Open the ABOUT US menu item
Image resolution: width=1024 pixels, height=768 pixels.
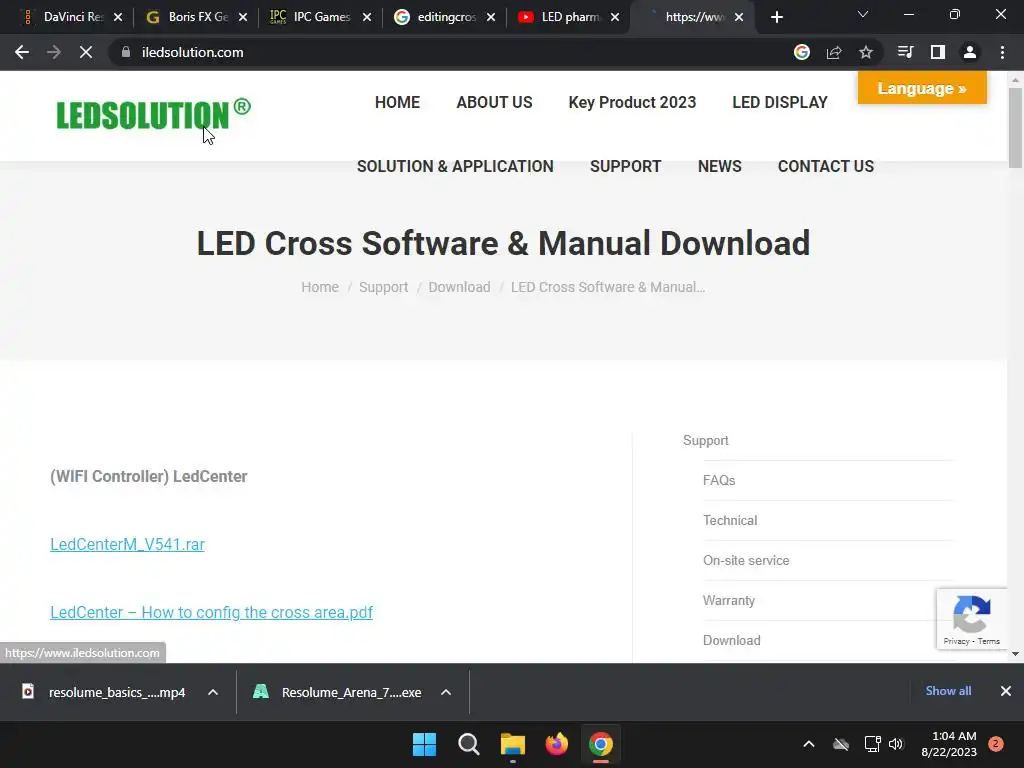[494, 103]
